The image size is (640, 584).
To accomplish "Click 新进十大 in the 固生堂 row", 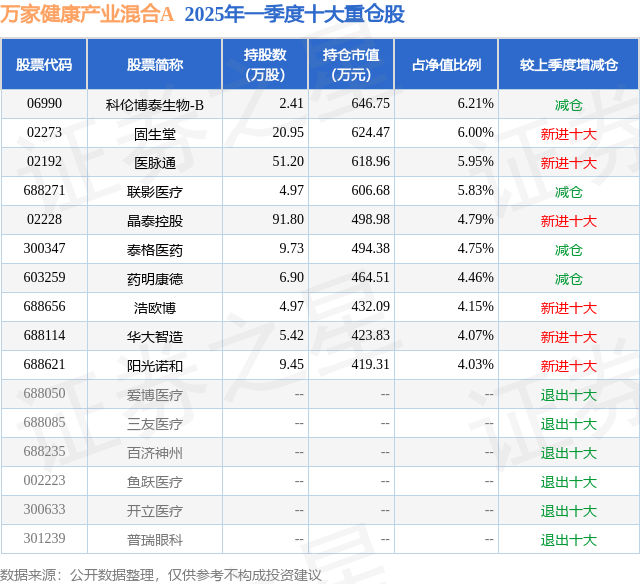I will (x=569, y=134).
